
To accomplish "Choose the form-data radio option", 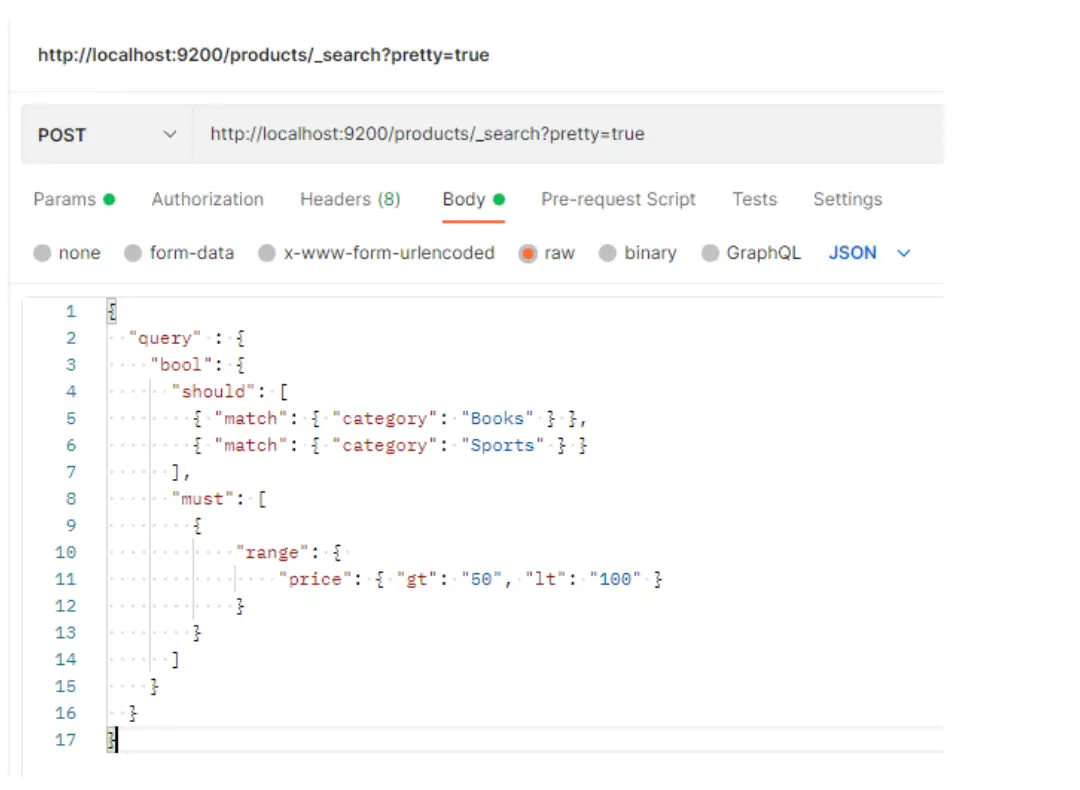I will point(133,254).
